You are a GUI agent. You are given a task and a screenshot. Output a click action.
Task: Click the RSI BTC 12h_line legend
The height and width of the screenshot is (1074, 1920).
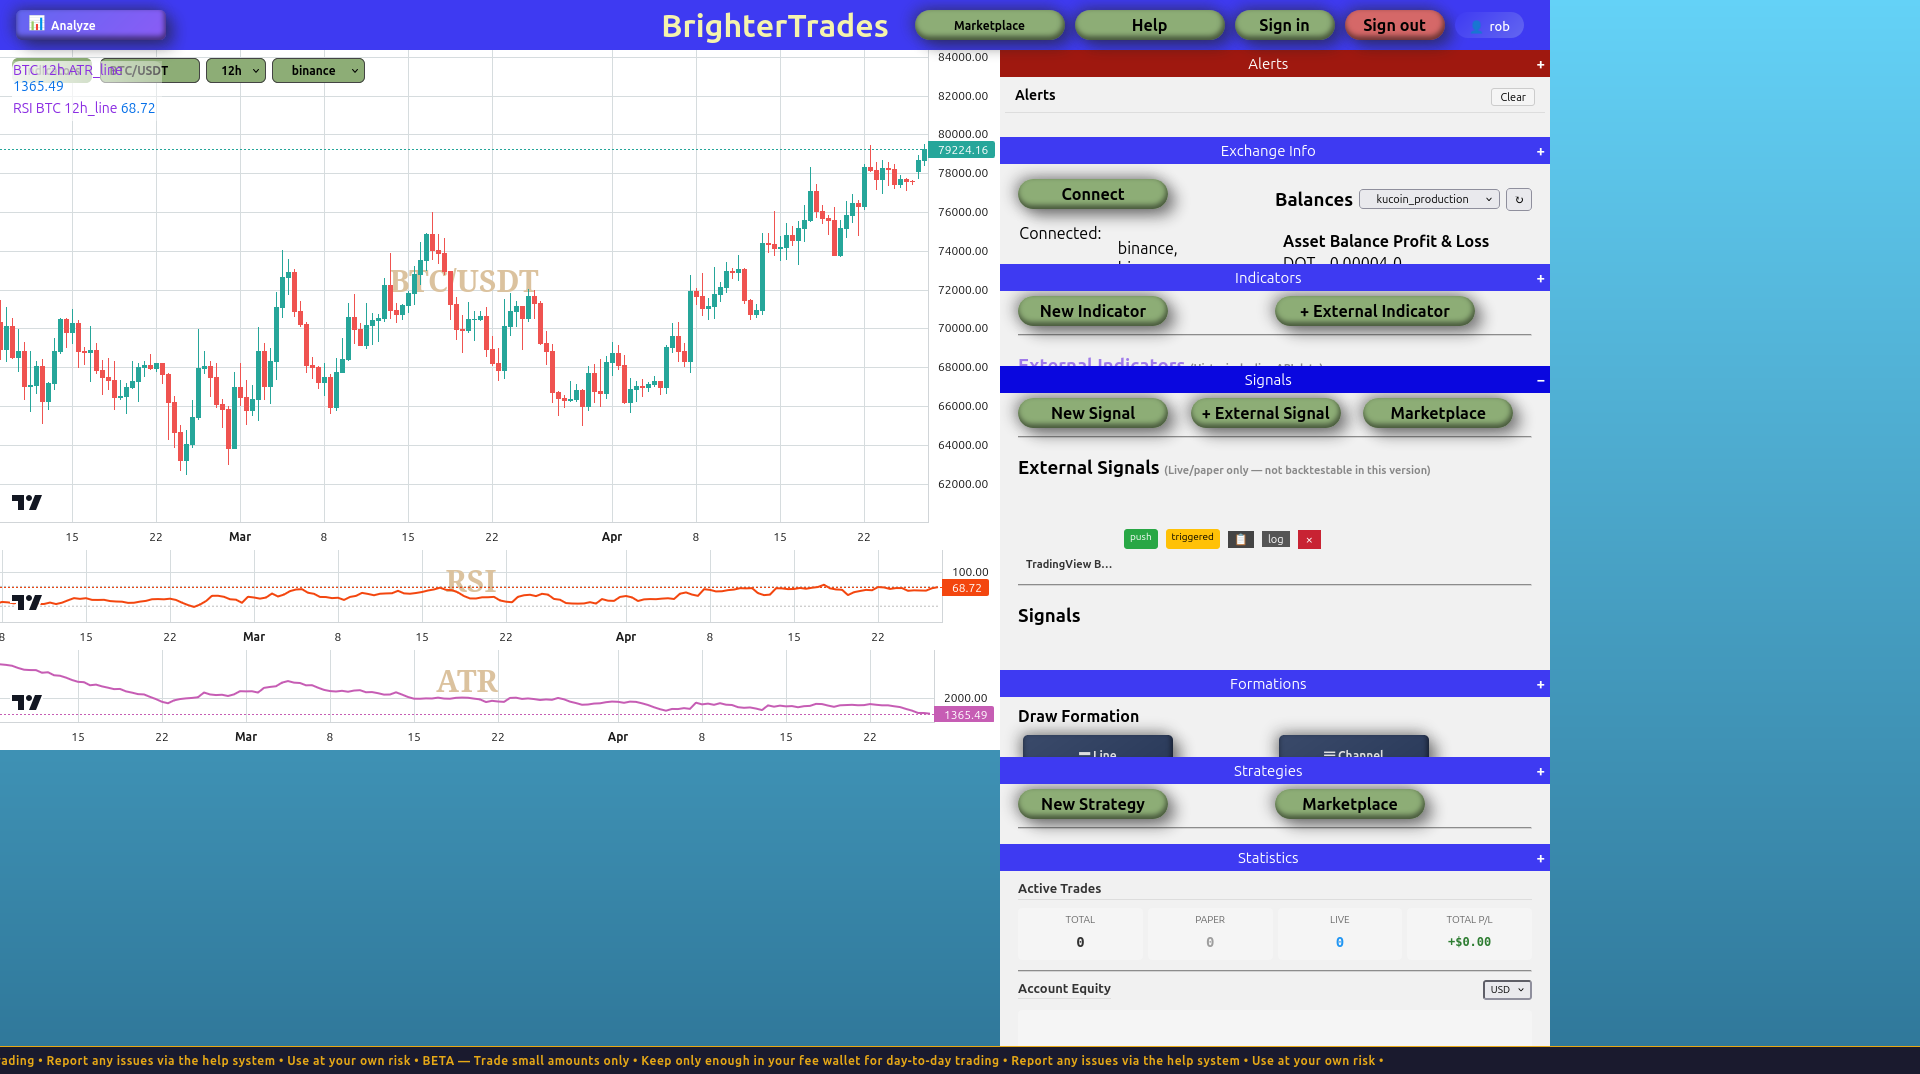(84, 108)
